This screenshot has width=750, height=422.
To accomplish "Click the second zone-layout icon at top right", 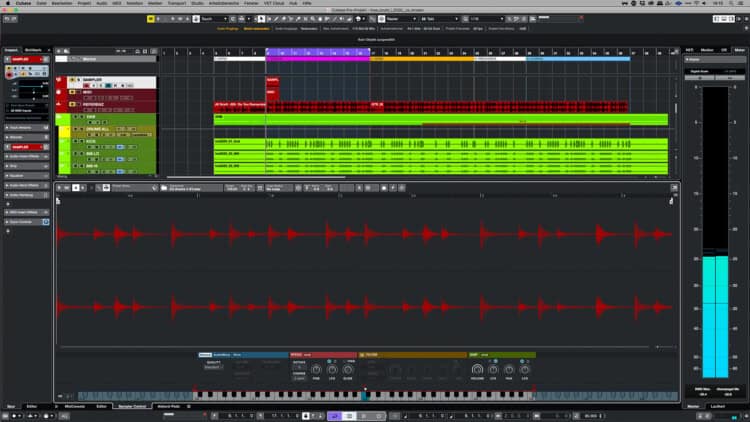I will point(724,19).
